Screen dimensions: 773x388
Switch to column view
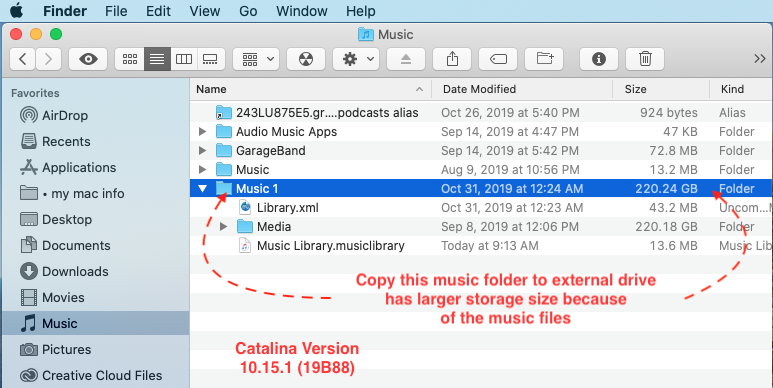pyautogui.click(x=184, y=59)
